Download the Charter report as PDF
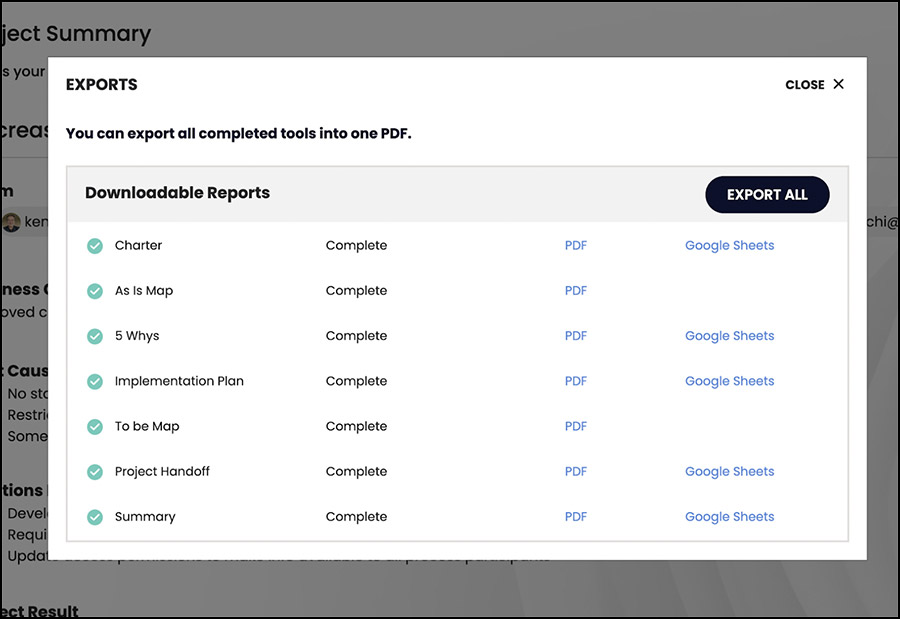This screenshot has height=619, width=900. pyautogui.click(x=576, y=245)
